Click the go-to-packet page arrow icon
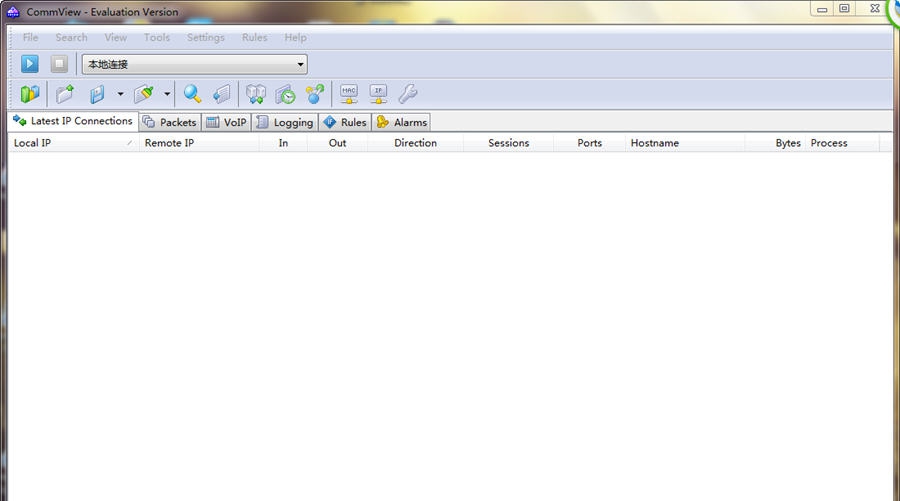 click(x=222, y=94)
